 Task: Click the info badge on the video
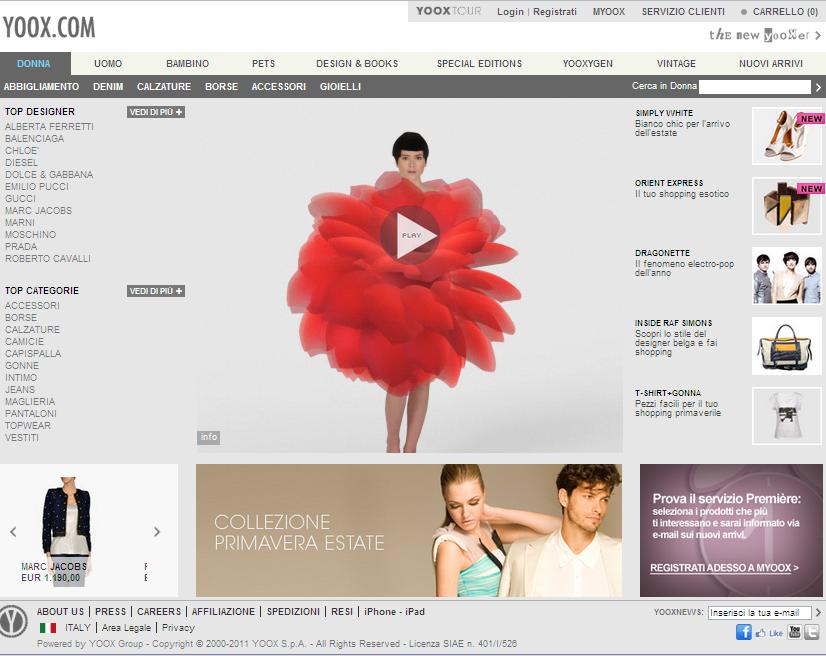(x=209, y=437)
